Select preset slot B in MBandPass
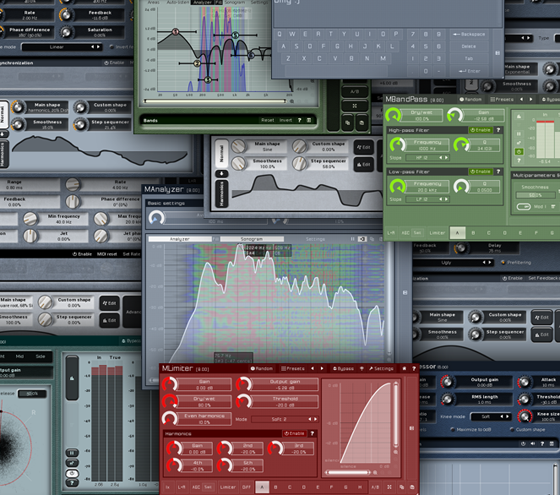The image size is (560, 495). (473, 233)
